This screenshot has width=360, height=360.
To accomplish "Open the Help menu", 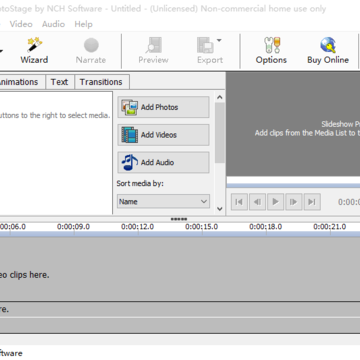I will [x=83, y=24].
